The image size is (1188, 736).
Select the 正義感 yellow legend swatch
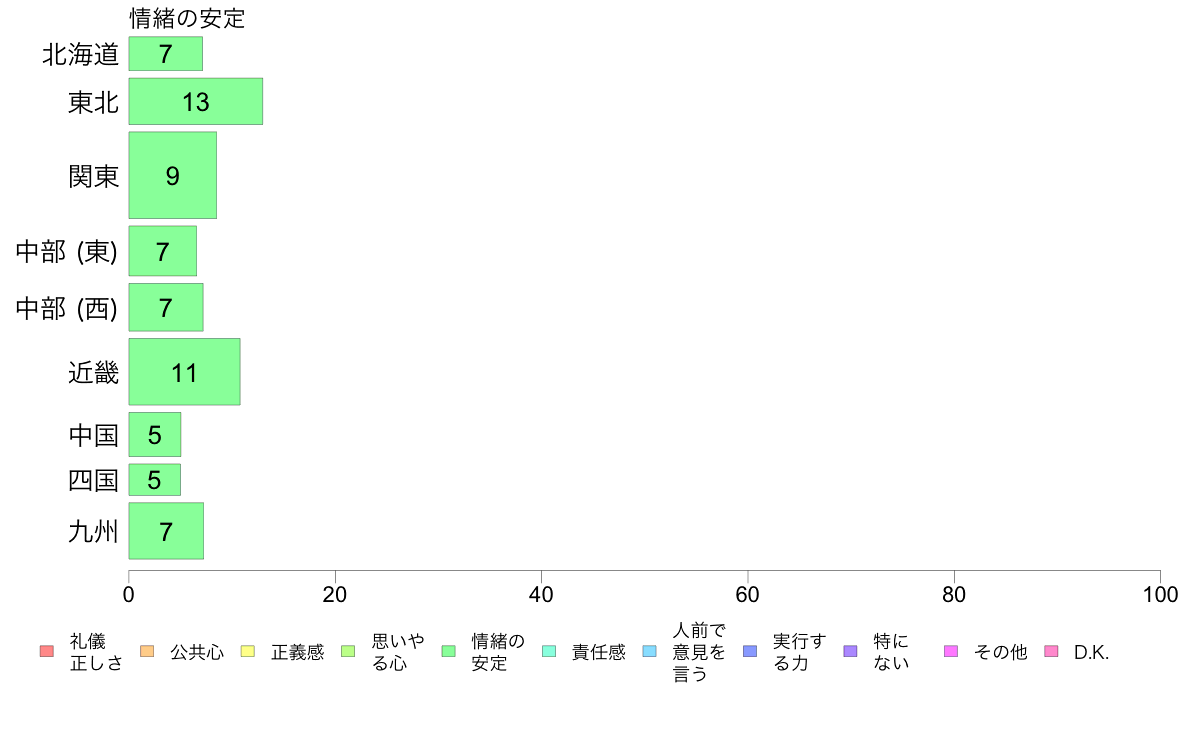click(248, 651)
